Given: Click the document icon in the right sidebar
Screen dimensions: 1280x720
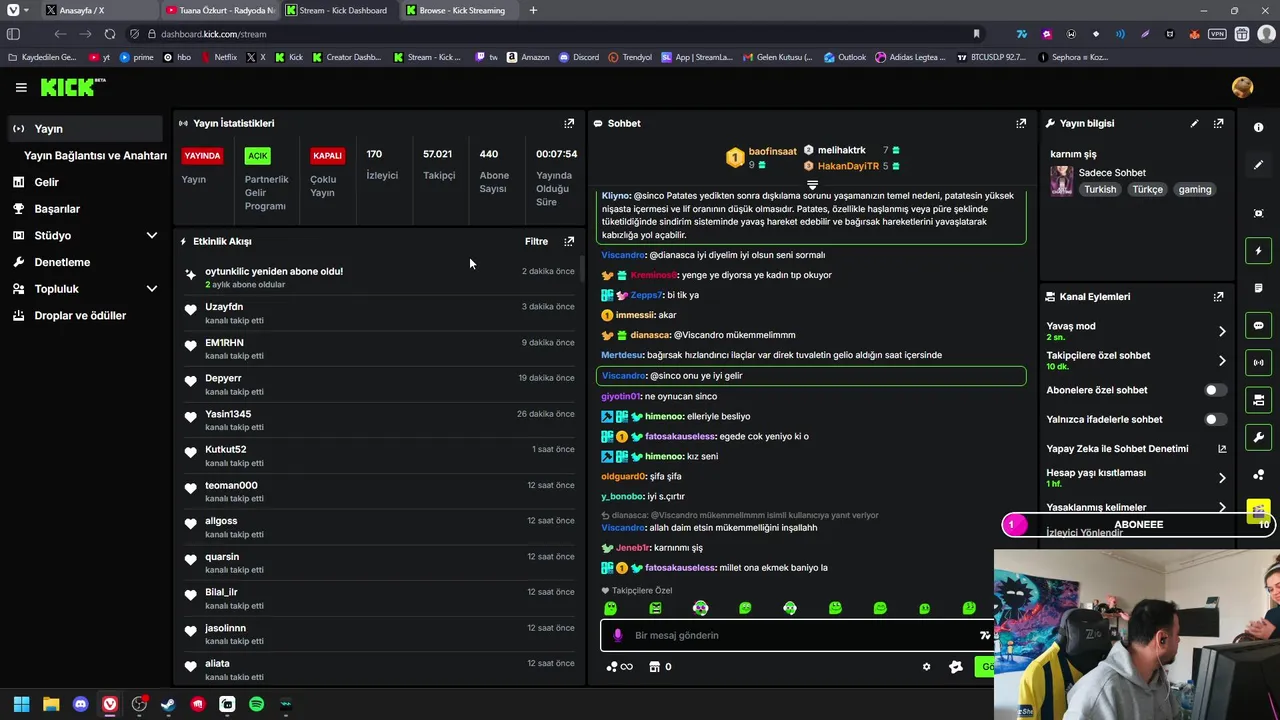Looking at the screenshot, I should click(1258, 288).
